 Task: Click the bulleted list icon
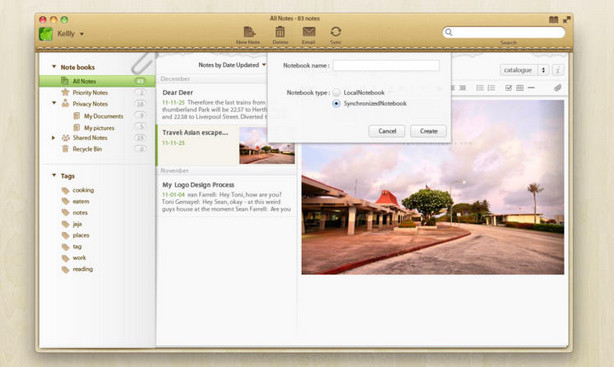pyautogui.click(x=480, y=88)
